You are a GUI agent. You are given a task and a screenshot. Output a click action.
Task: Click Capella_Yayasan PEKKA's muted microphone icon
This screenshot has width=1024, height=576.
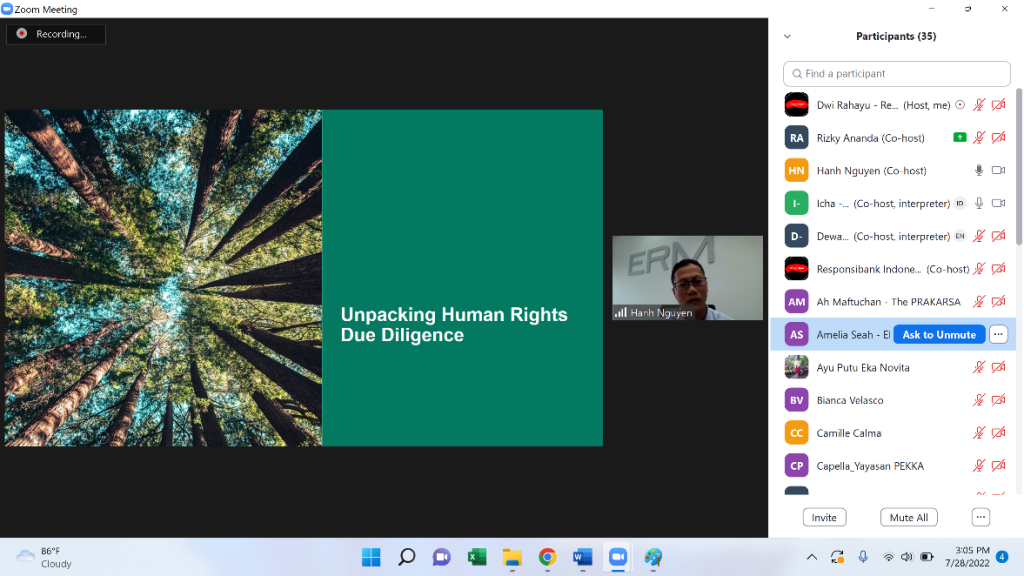click(x=978, y=466)
